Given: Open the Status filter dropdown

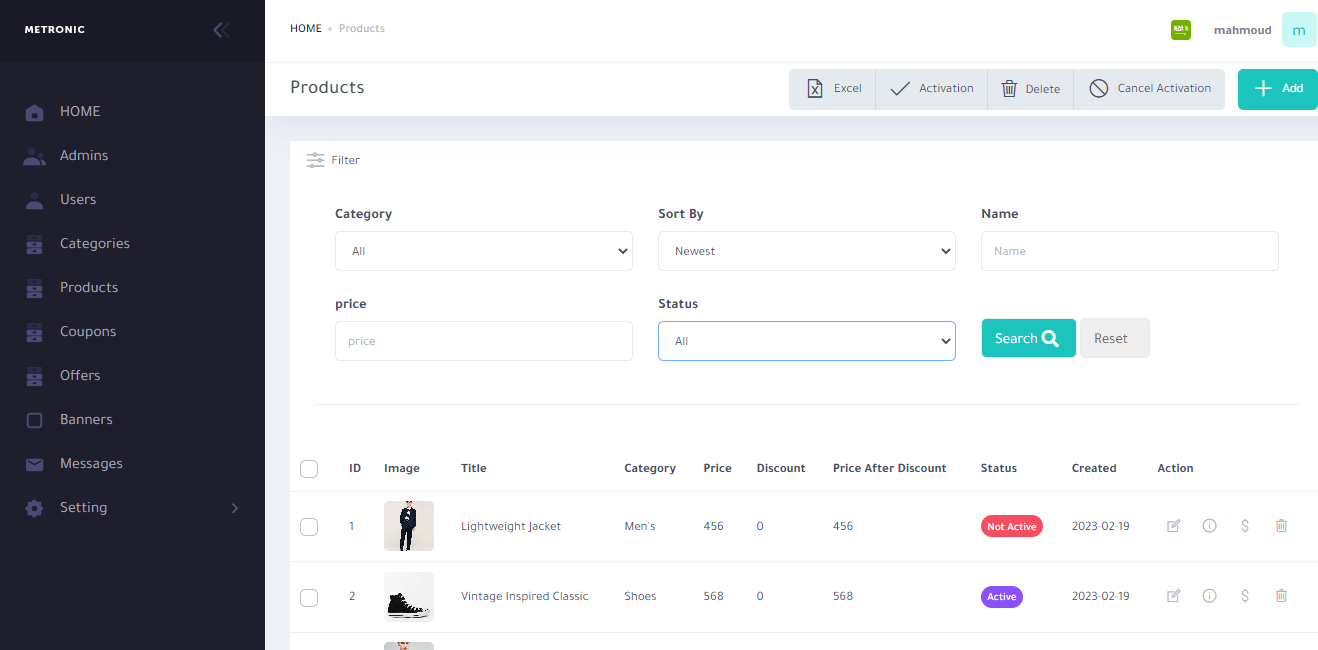Looking at the screenshot, I should coord(807,341).
